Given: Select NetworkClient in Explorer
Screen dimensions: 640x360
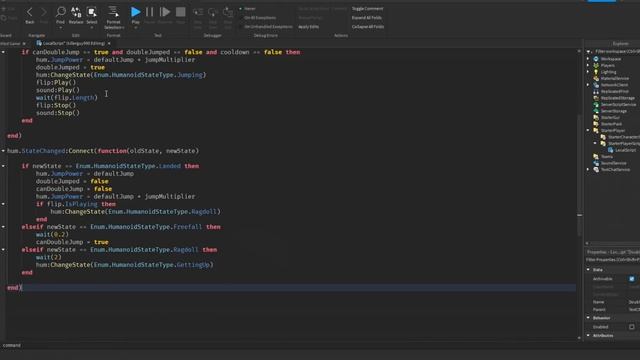Looking at the screenshot, I should [x=614, y=85].
